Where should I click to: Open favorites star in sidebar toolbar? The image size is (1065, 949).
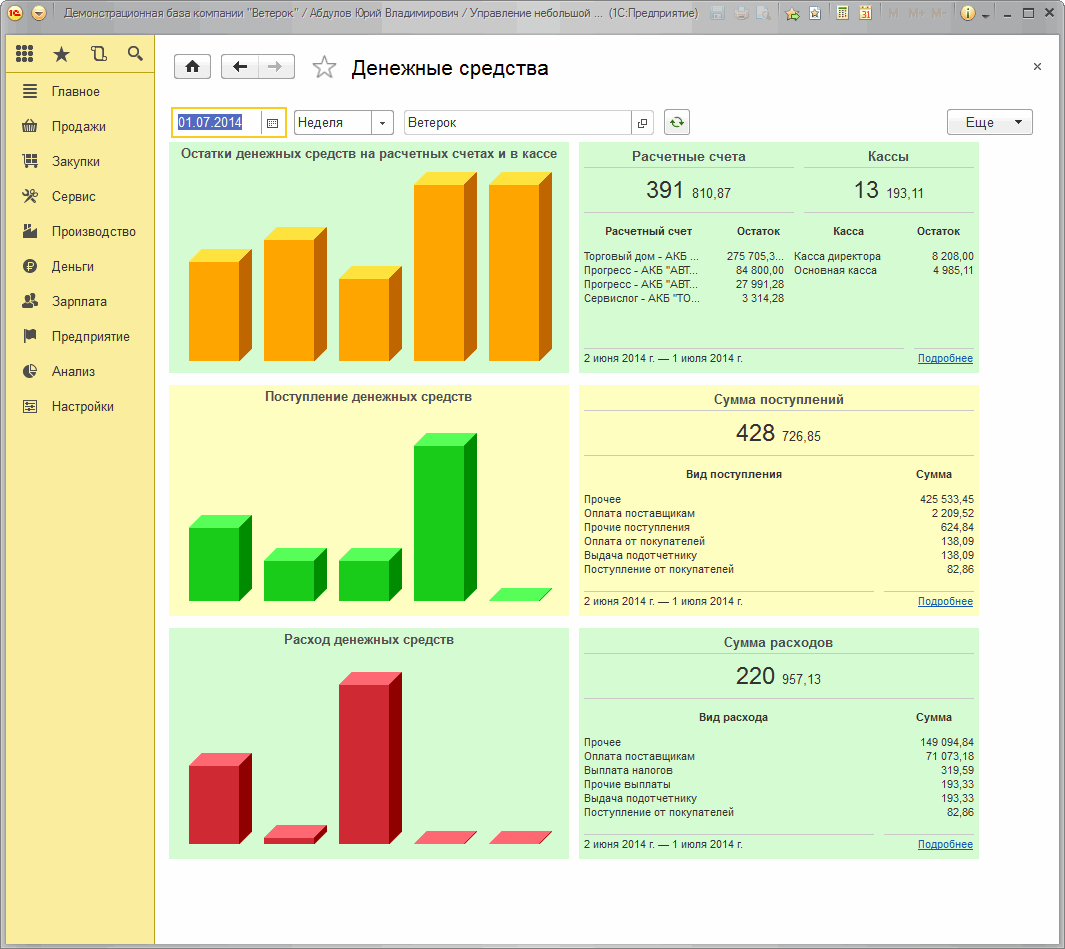(61, 54)
